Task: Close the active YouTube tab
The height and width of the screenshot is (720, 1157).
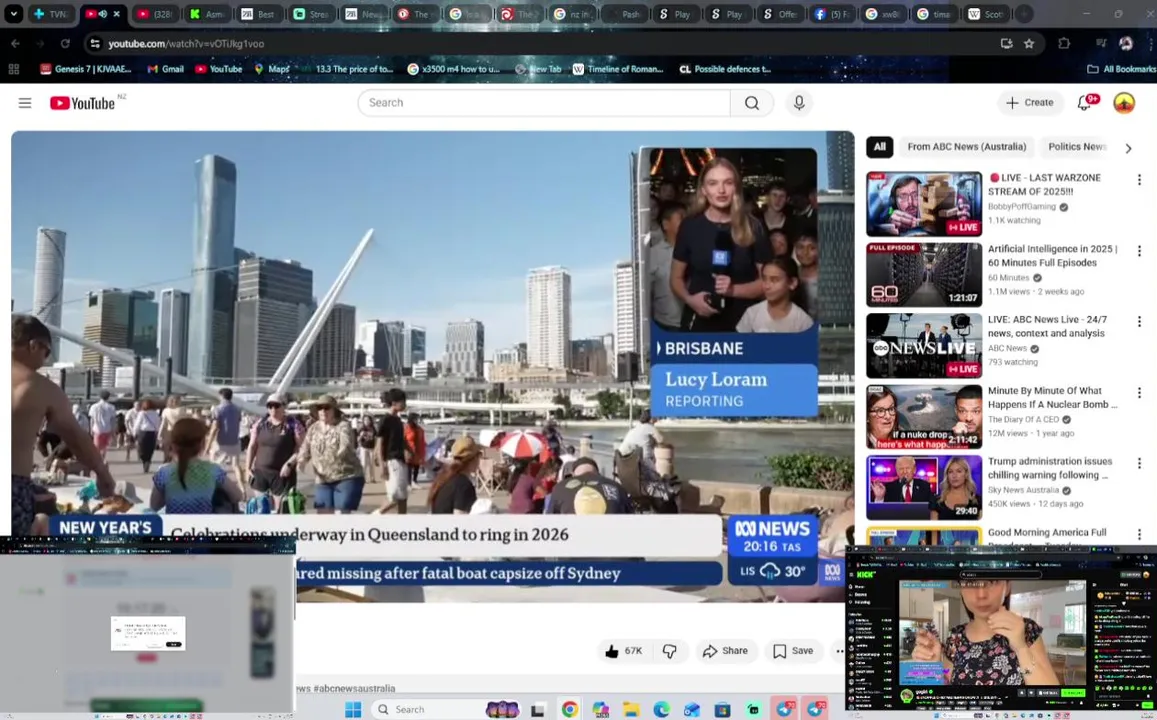Action: (x=117, y=13)
